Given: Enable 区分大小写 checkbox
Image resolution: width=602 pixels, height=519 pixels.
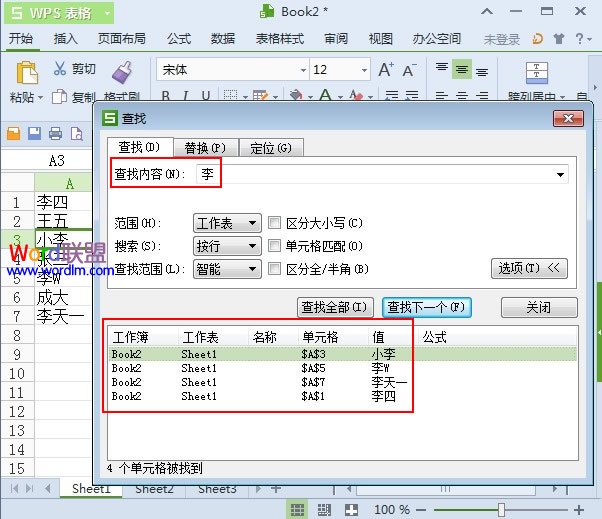Looking at the screenshot, I should (x=275, y=223).
